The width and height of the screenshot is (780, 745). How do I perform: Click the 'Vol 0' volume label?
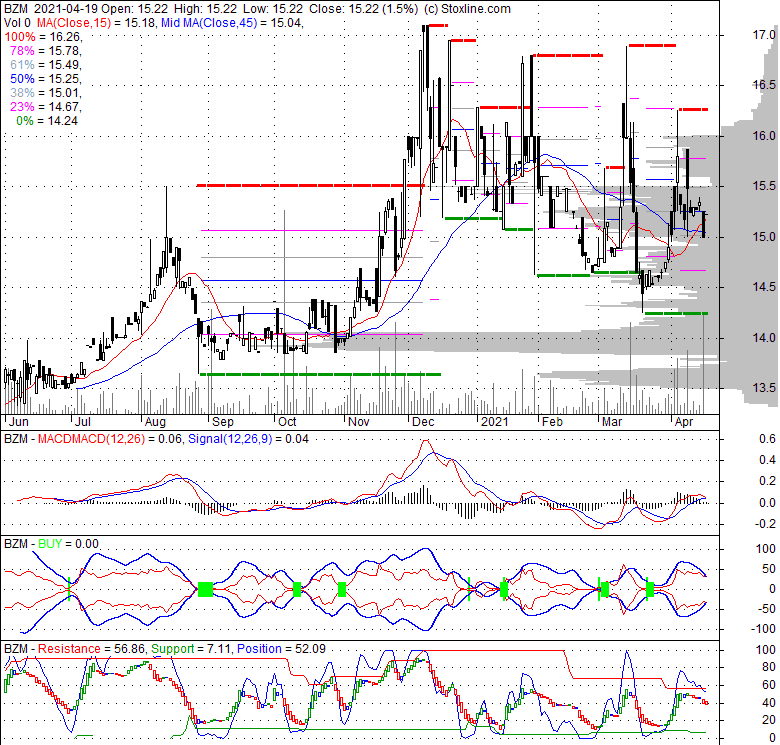(17, 23)
